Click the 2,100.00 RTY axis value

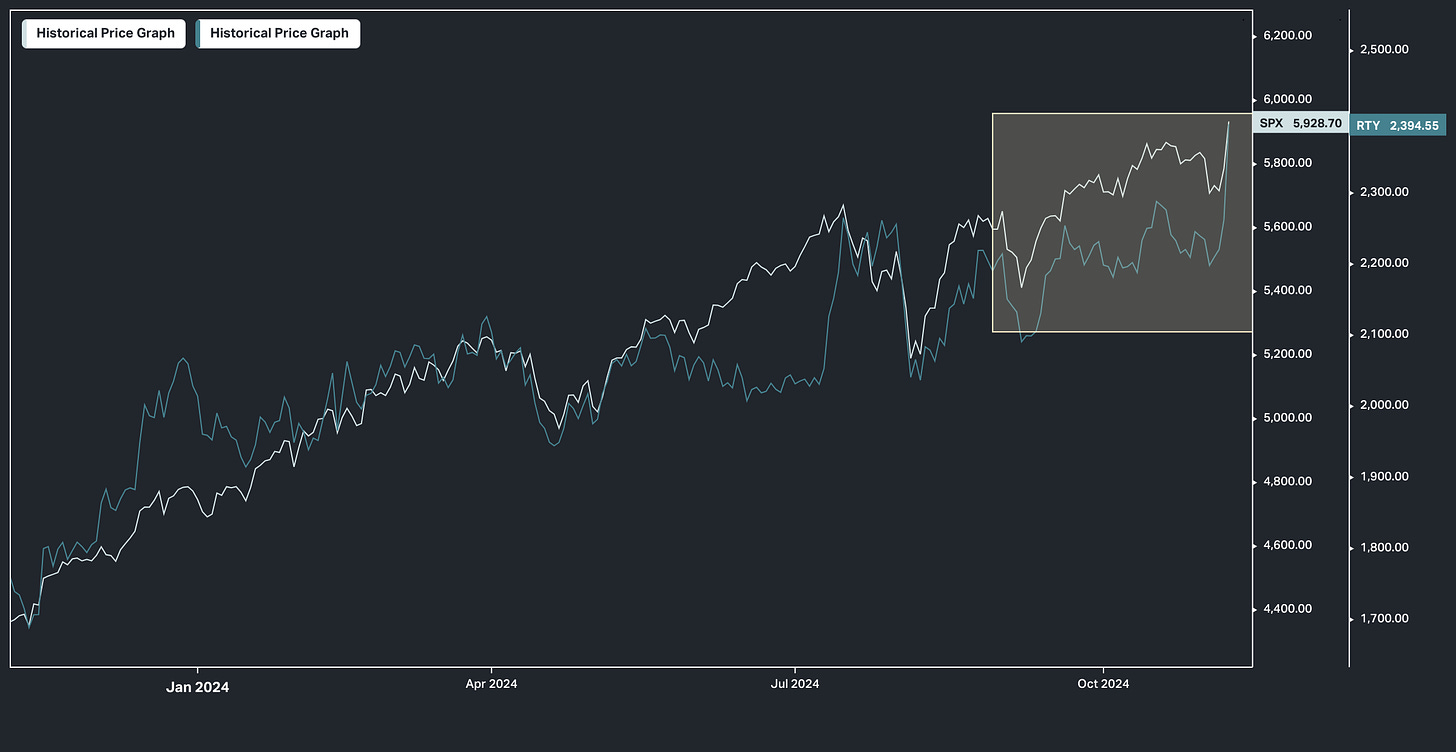pyautogui.click(x=1384, y=334)
